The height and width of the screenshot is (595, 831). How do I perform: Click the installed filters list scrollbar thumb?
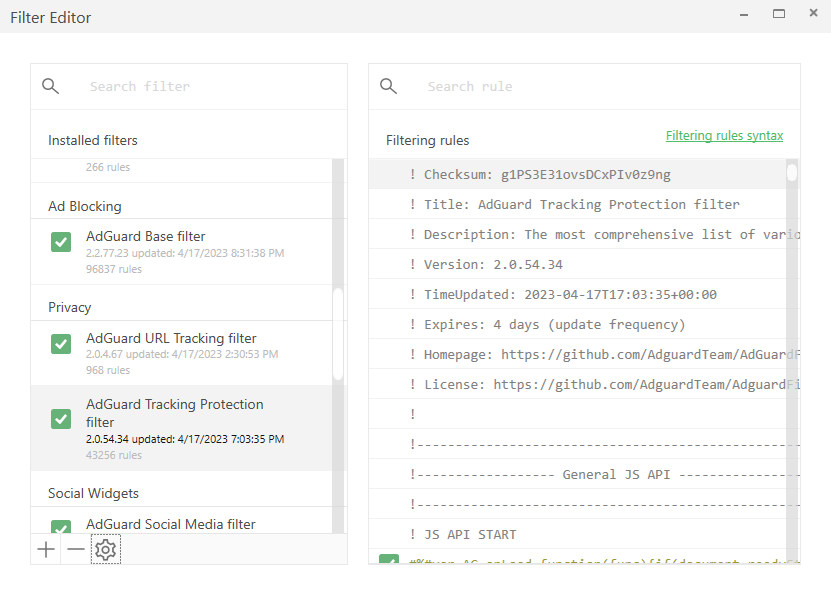[x=338, y=334]
